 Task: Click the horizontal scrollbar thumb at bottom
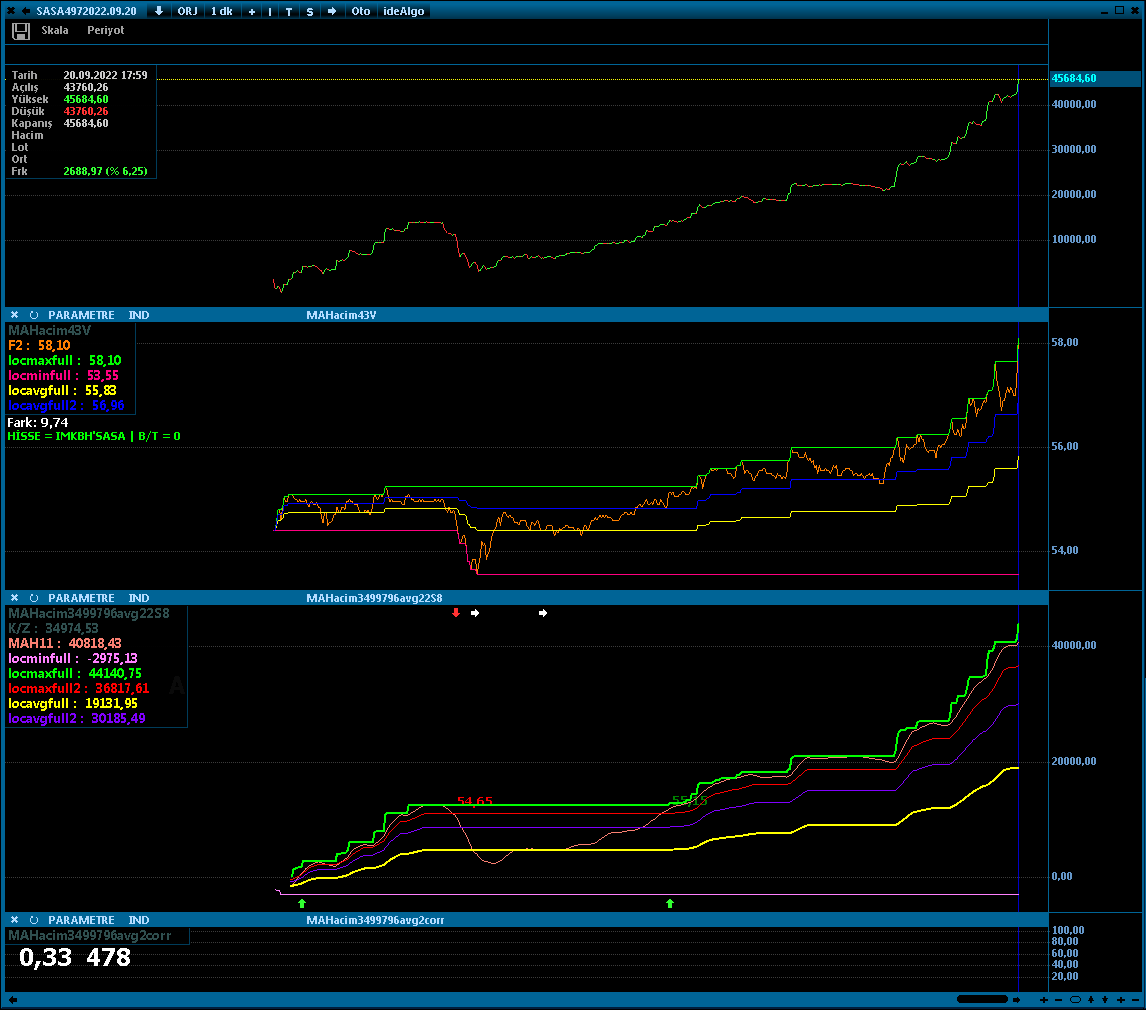[x=982, y=999]
